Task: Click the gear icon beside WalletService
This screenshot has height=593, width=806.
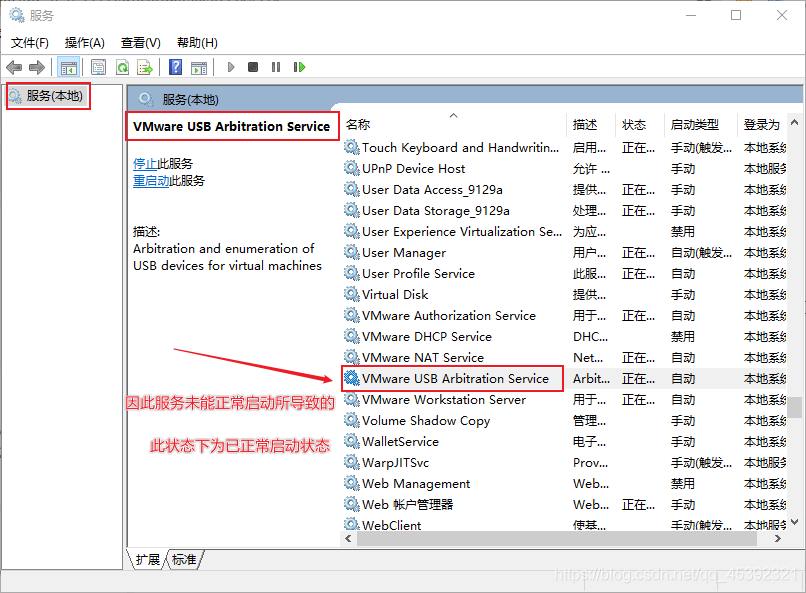Action: pyautogui.click(x=352, y=441)
